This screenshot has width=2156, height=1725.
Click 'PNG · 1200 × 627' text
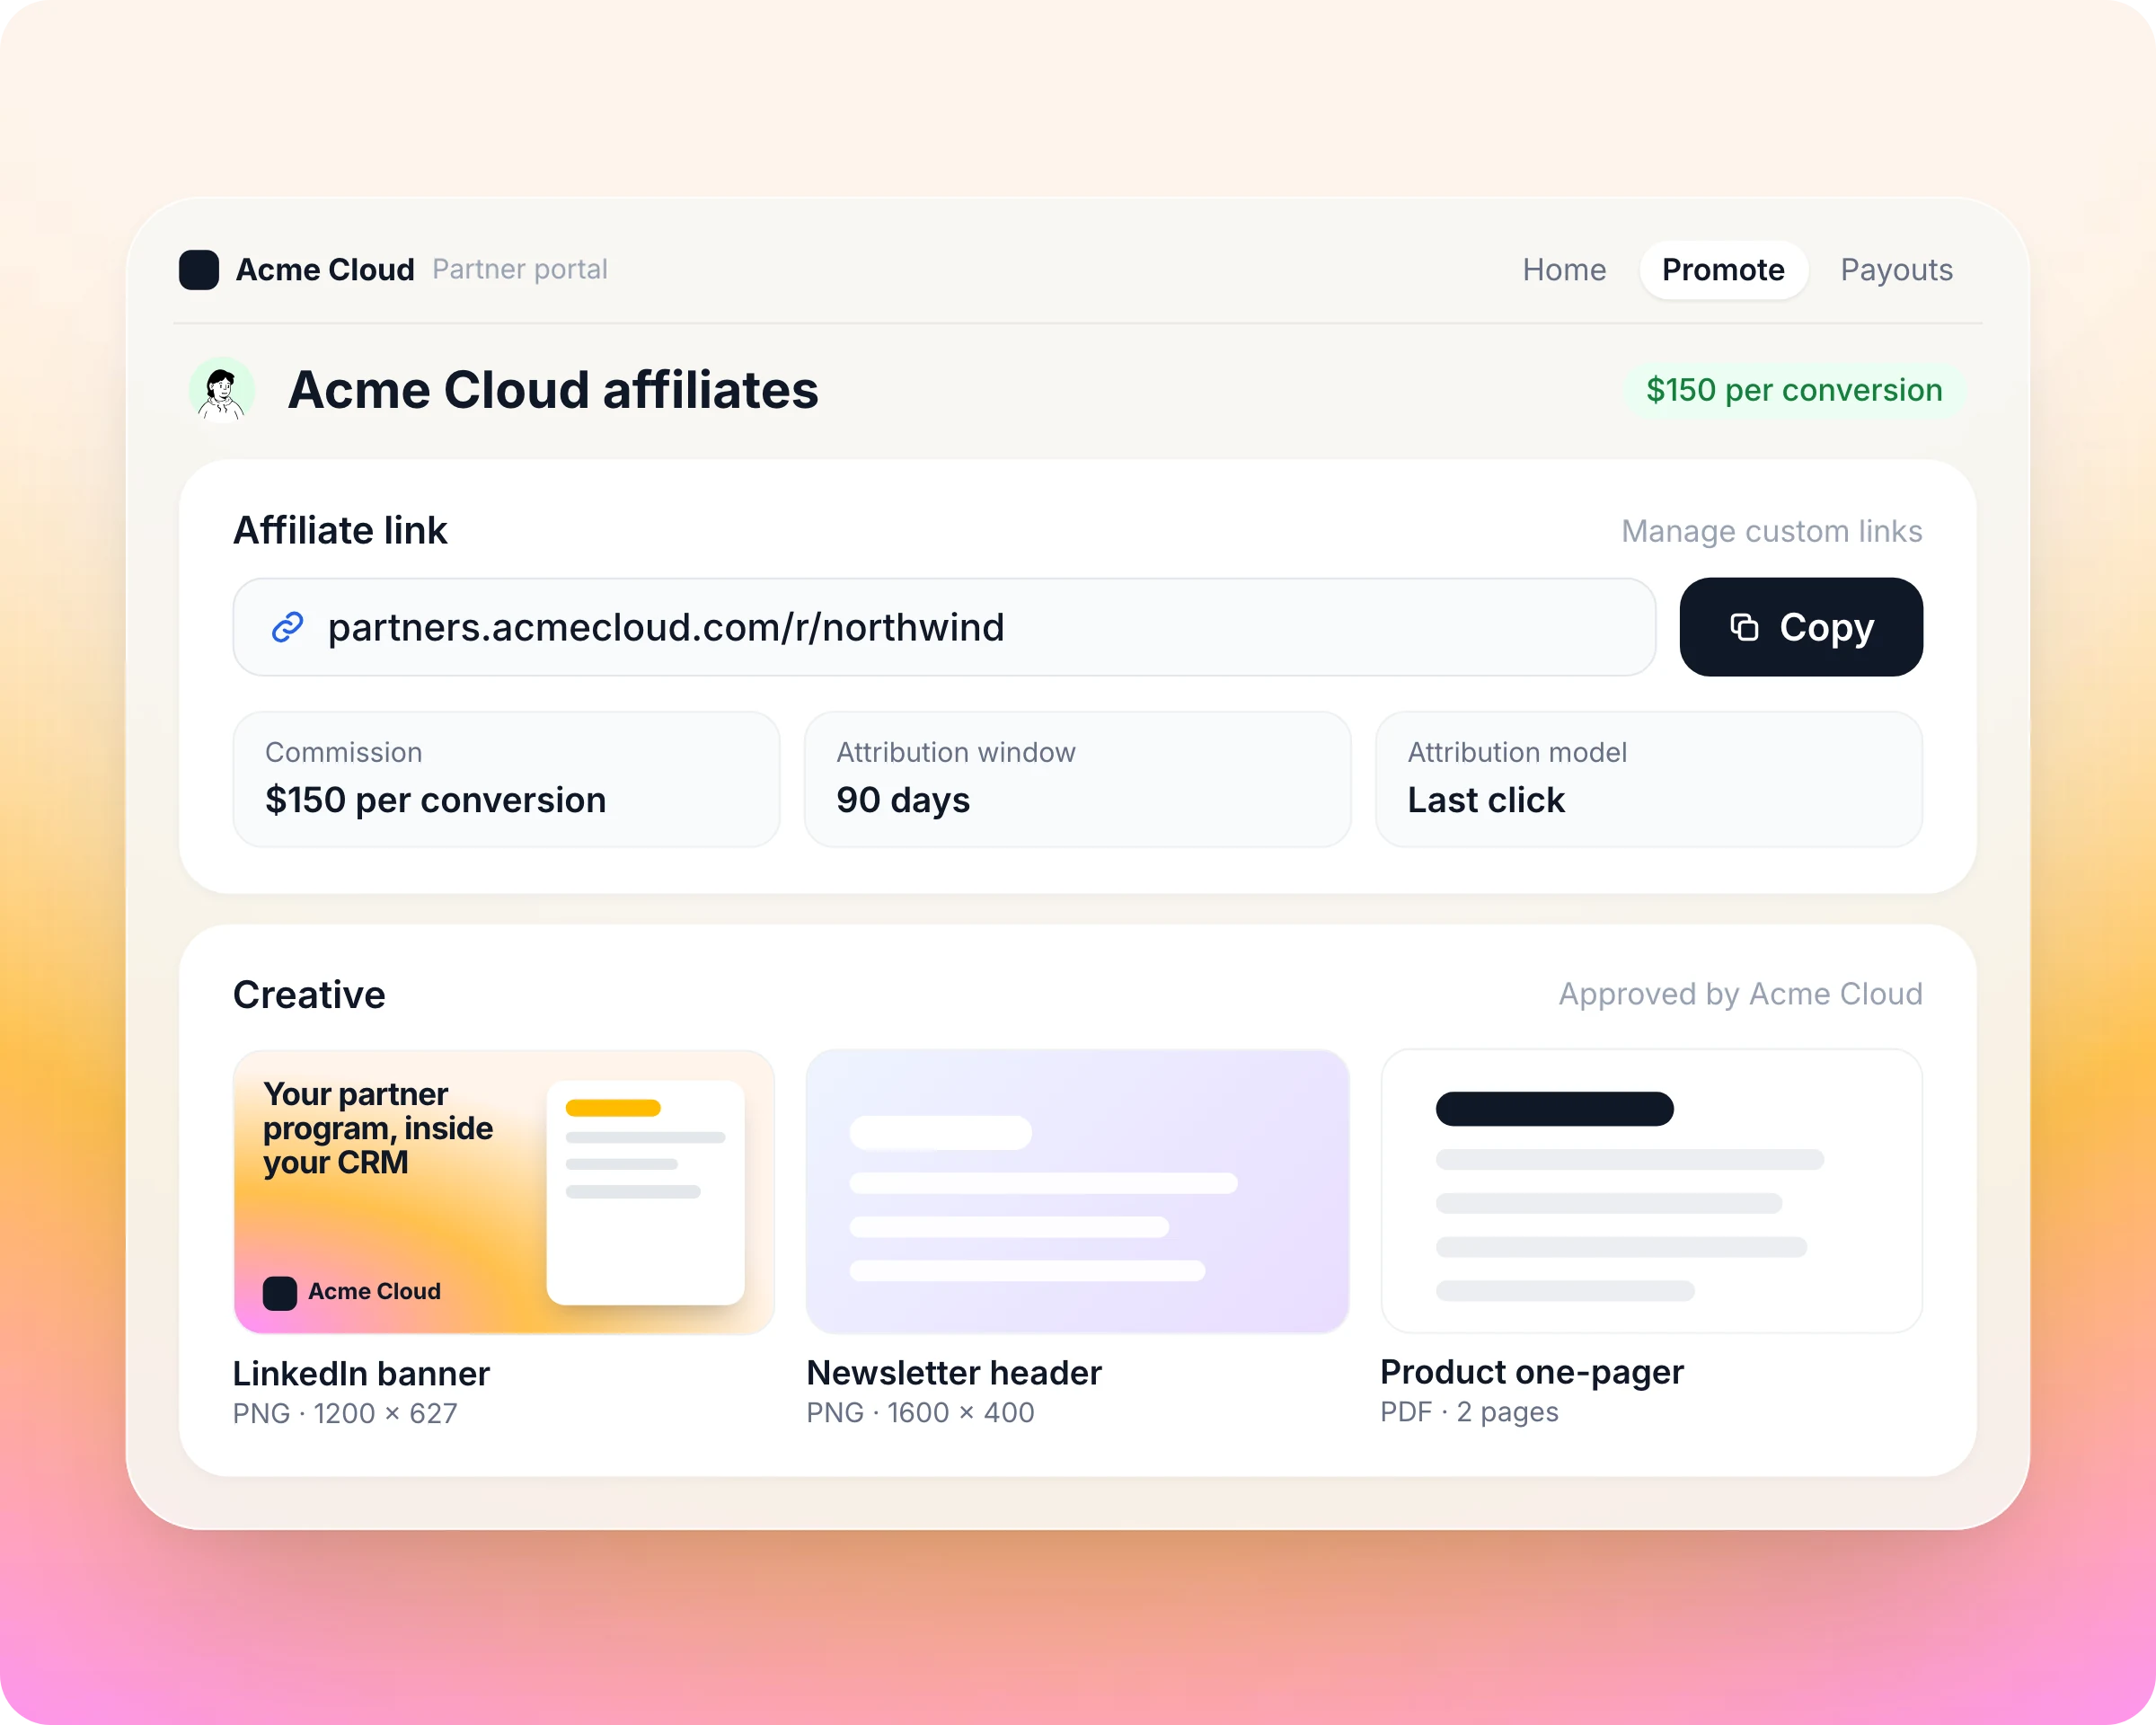345,1413
